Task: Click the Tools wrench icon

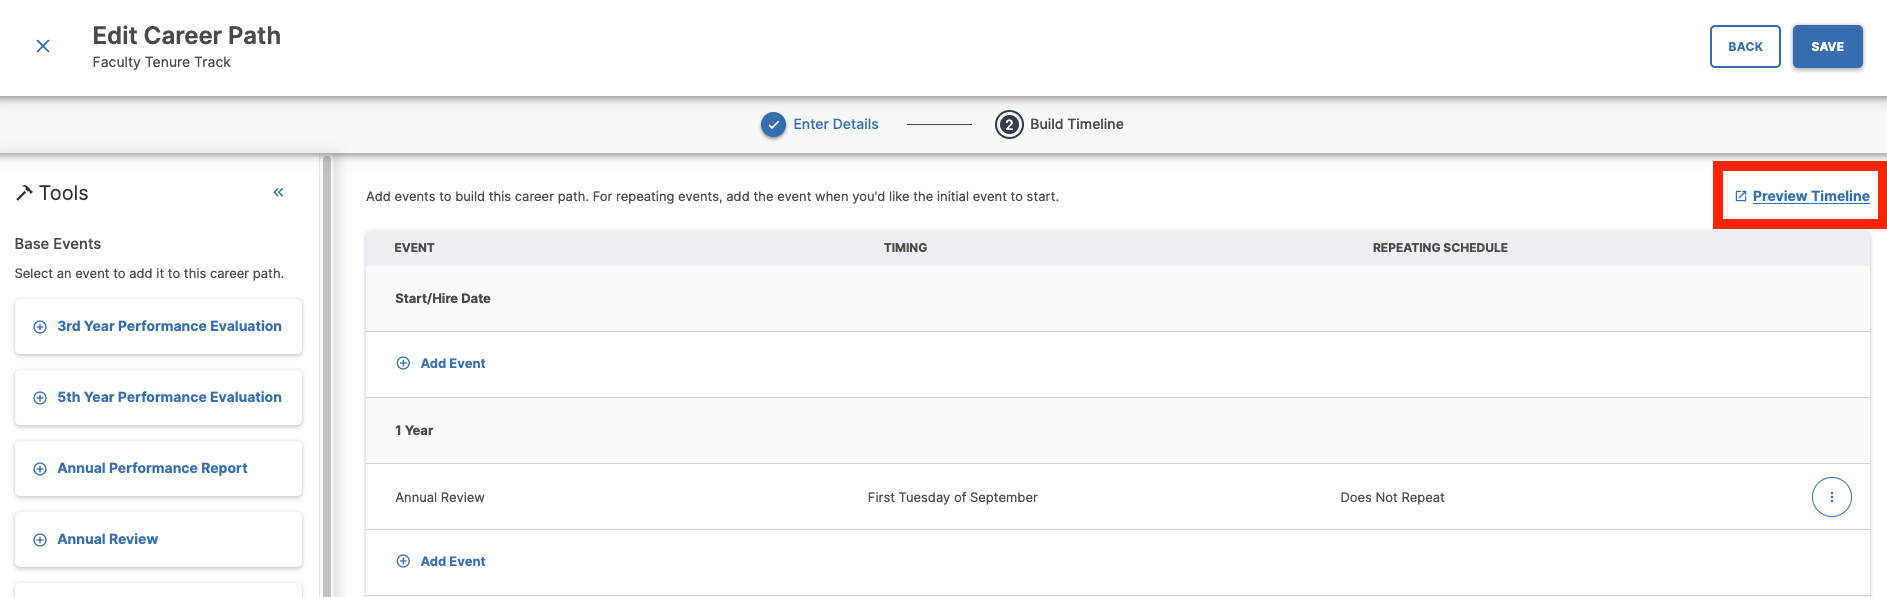Action: (24, 193)
